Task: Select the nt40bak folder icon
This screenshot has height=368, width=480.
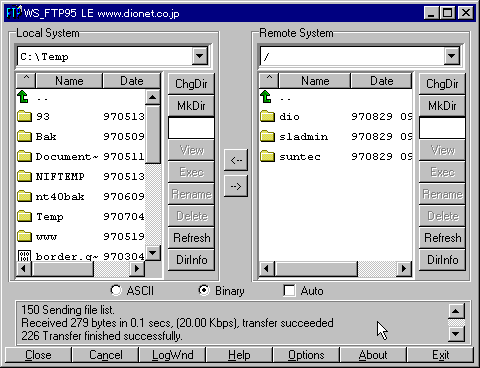Action: [x=24, y=196]
